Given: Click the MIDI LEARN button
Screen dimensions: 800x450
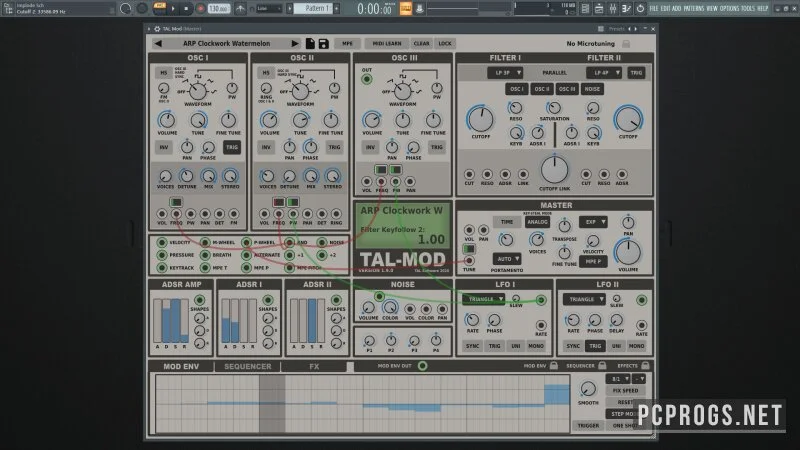Looking at the screenshot, I should tap(387, 44).
